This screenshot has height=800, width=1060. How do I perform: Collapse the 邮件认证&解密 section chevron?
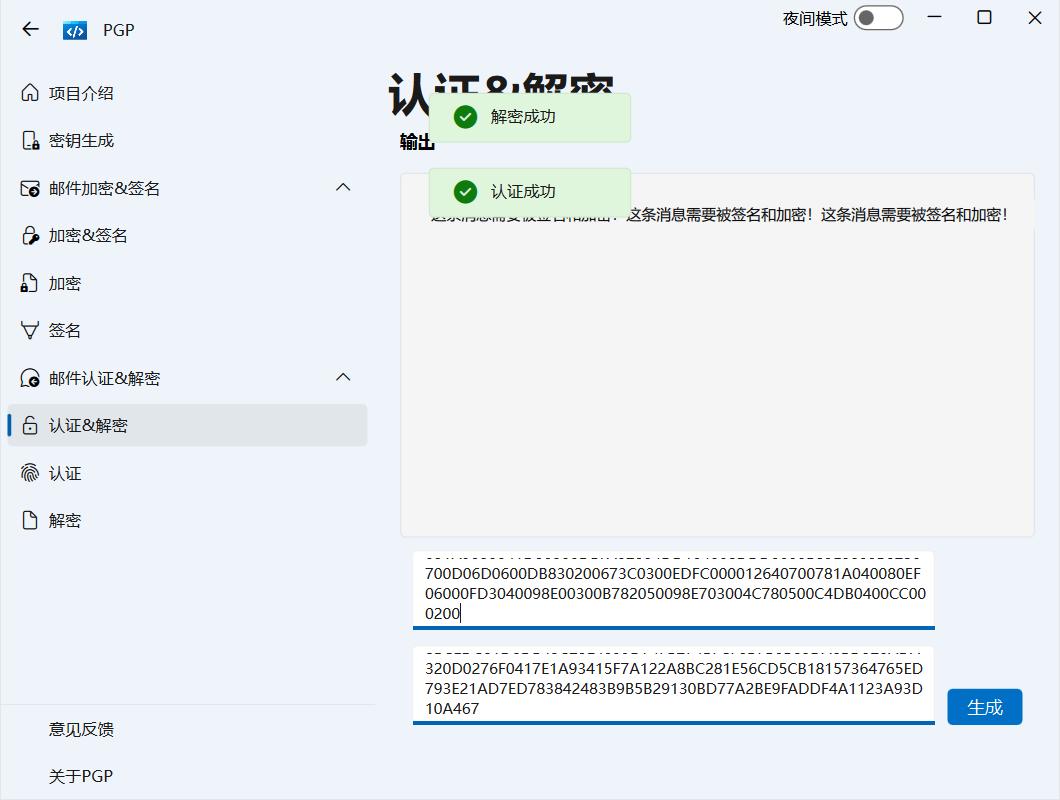click(x=343, y=377)
